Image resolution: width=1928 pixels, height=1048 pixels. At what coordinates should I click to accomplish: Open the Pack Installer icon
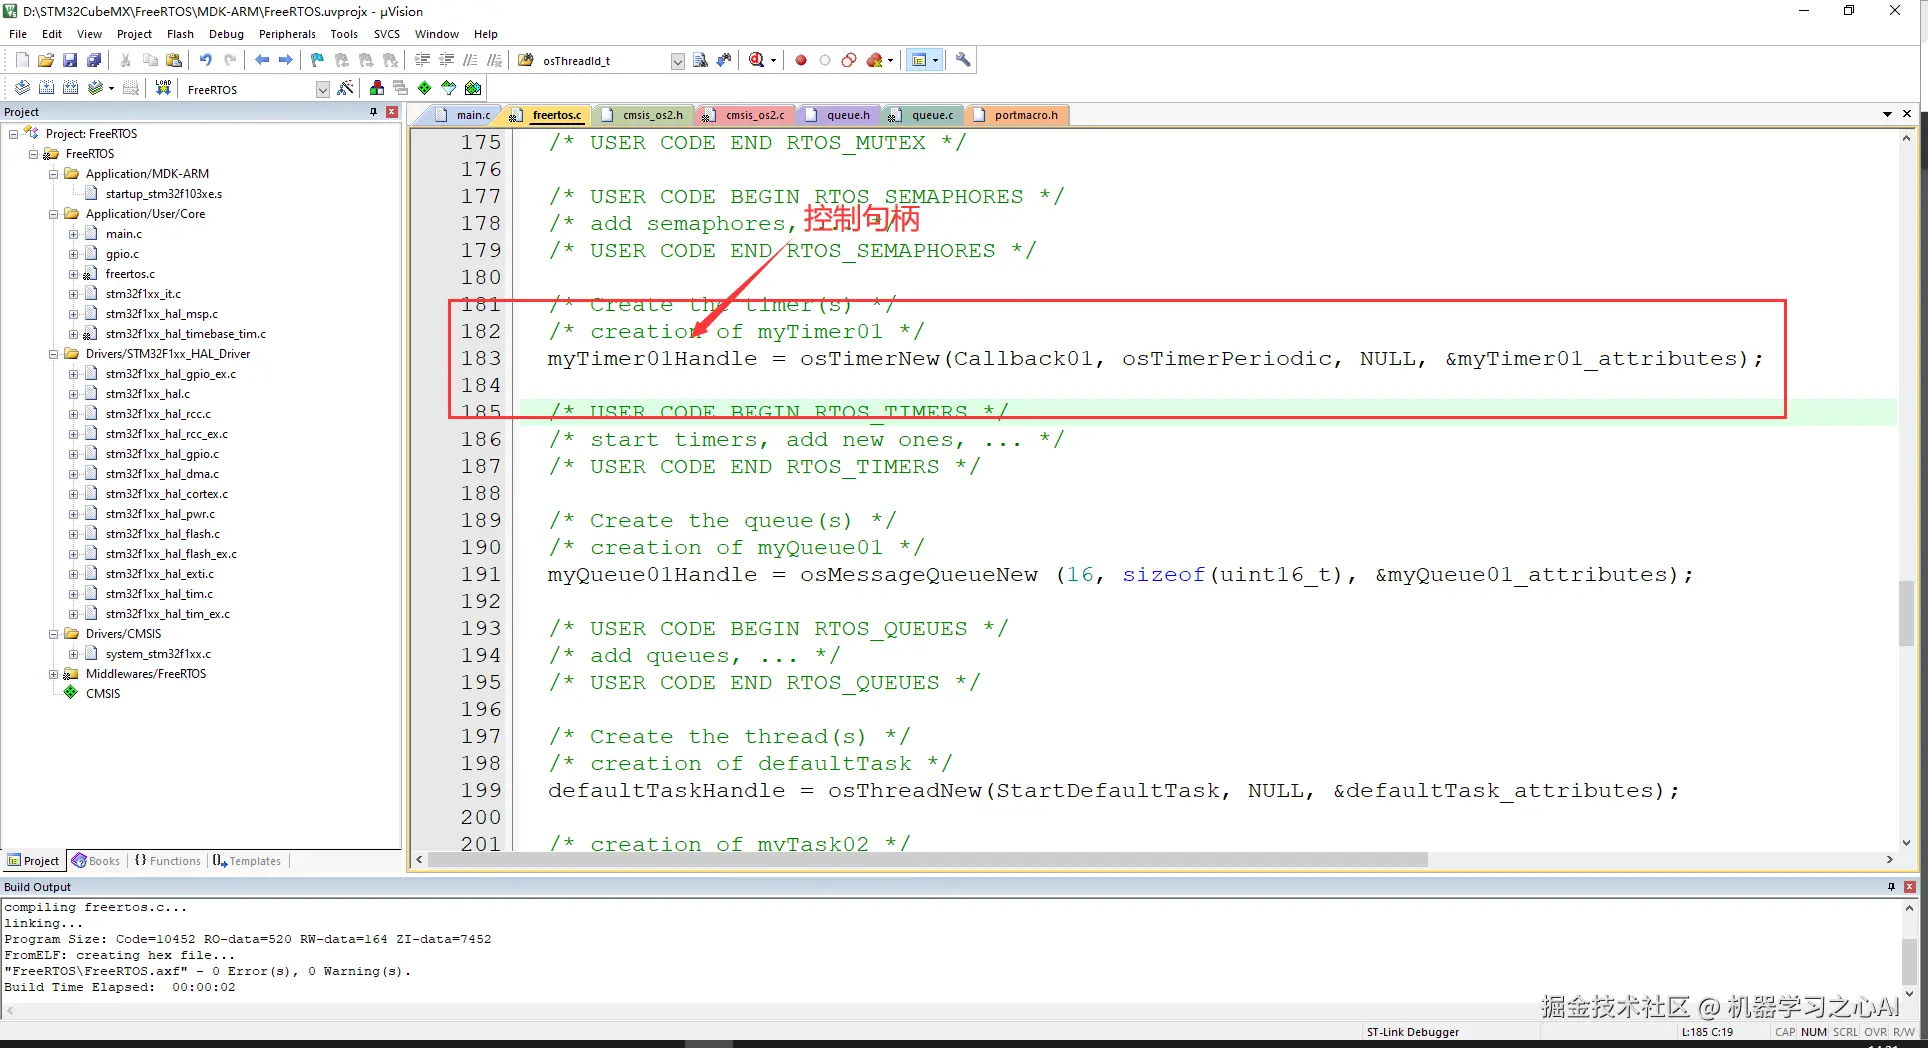[473, 88]
